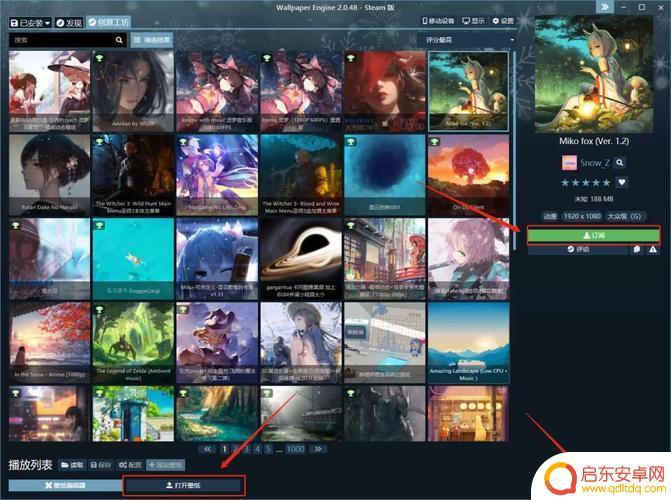This screenshot has height=500, width=671.
Task: Rate the wallpaper using the five stars
Action: [585, 182]
